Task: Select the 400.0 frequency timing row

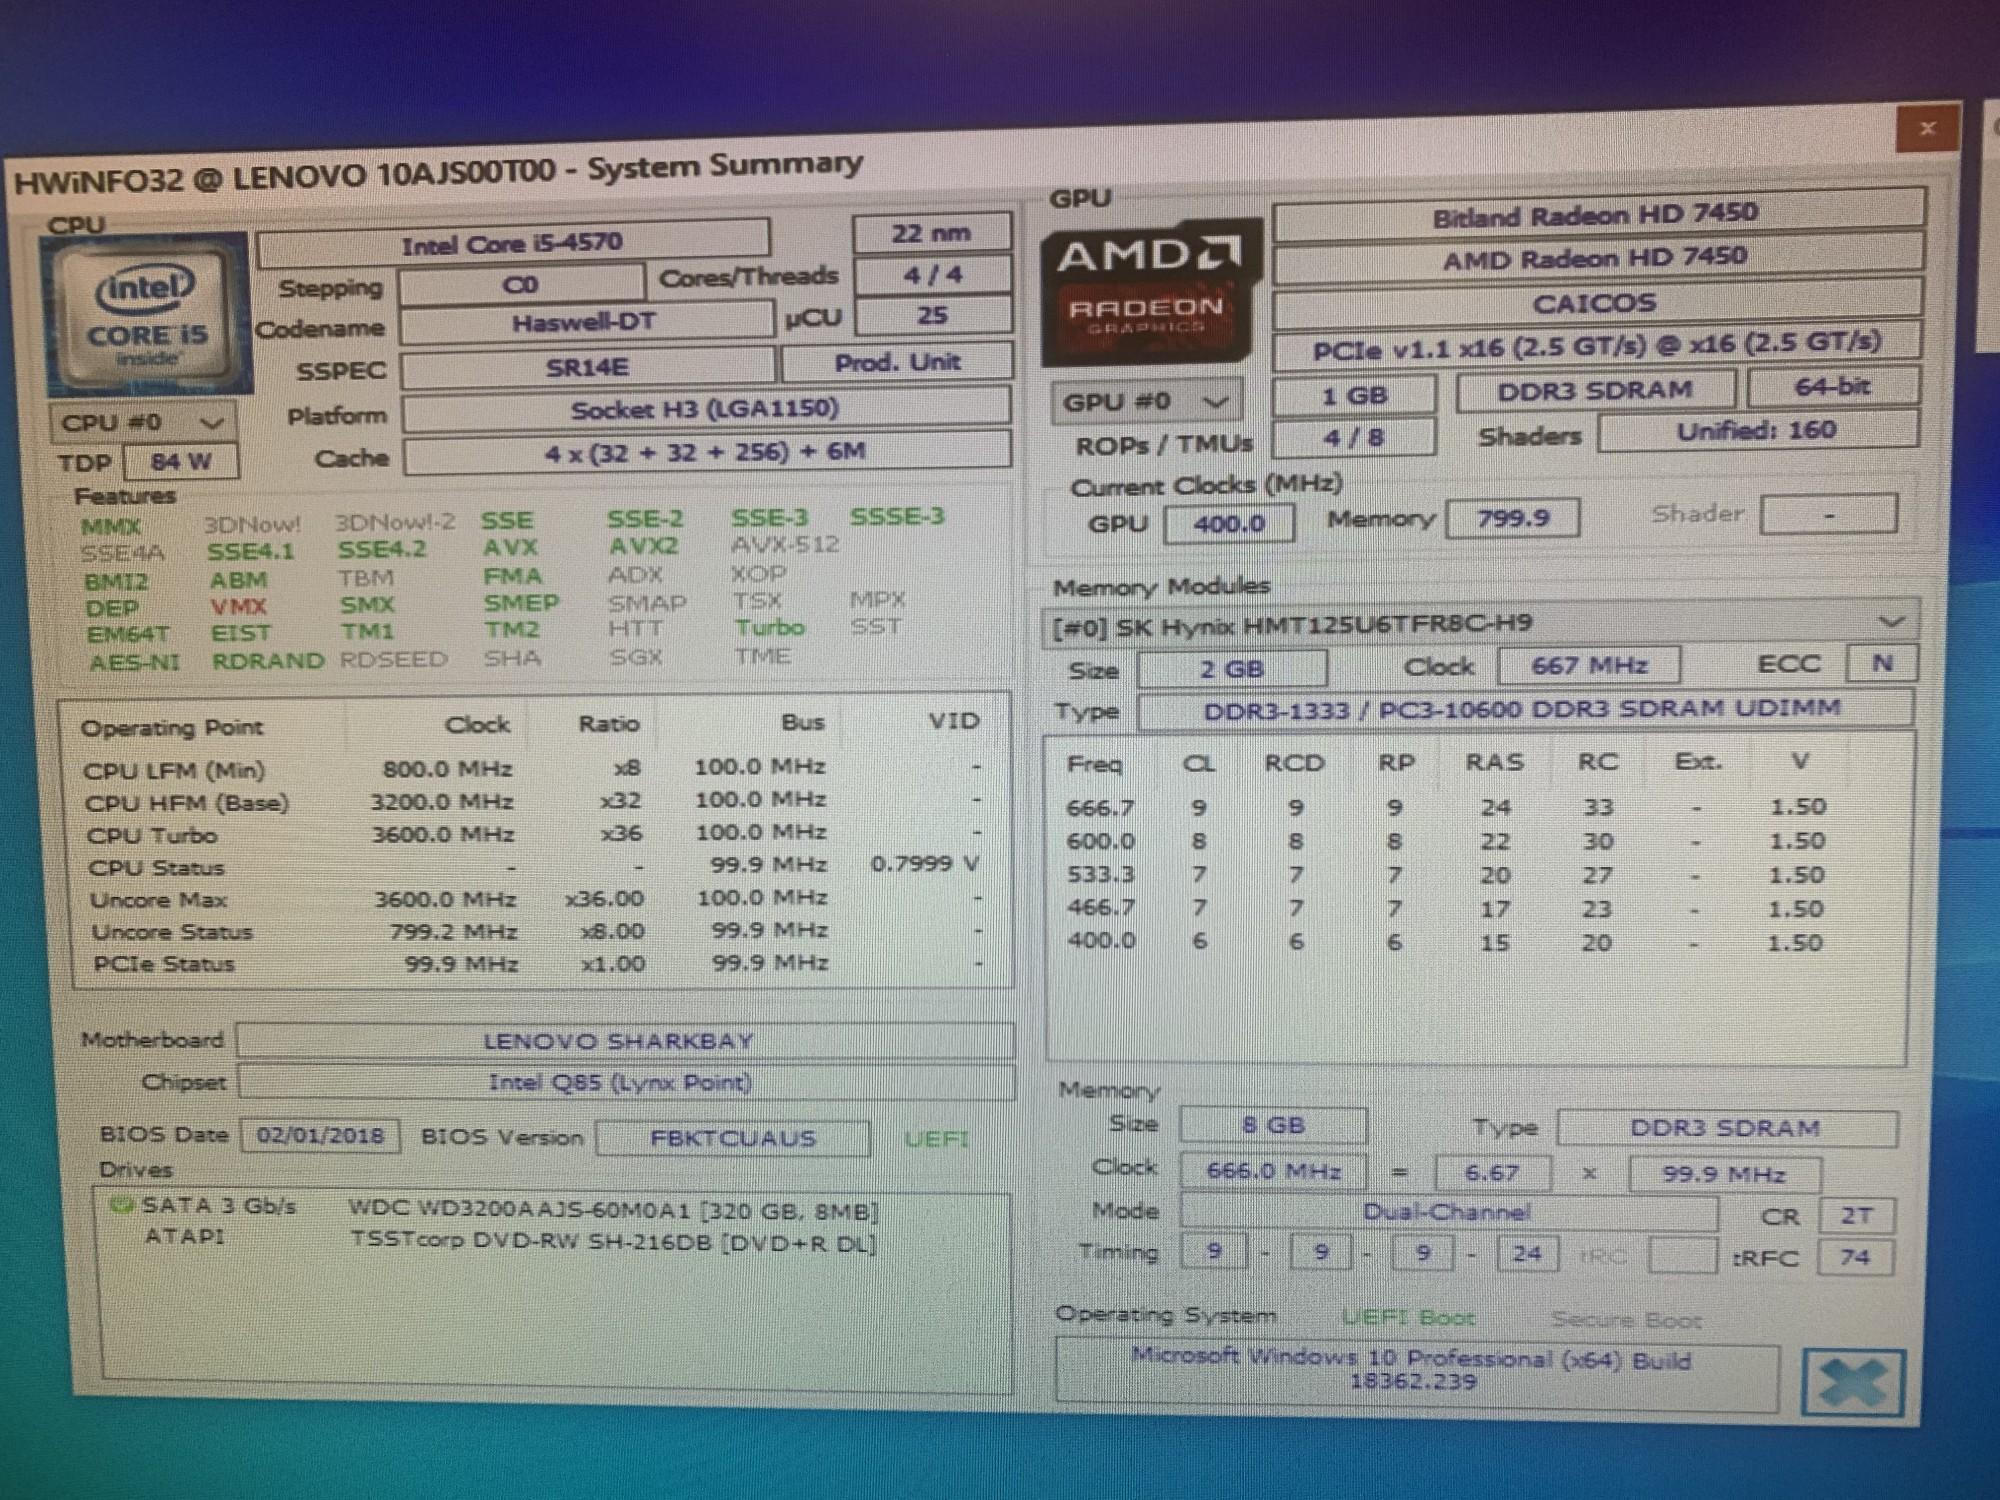Action: coord(1445,942)
